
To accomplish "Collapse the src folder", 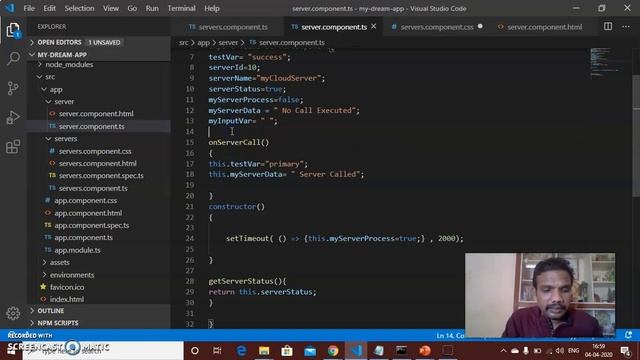I will pos(99,77).
